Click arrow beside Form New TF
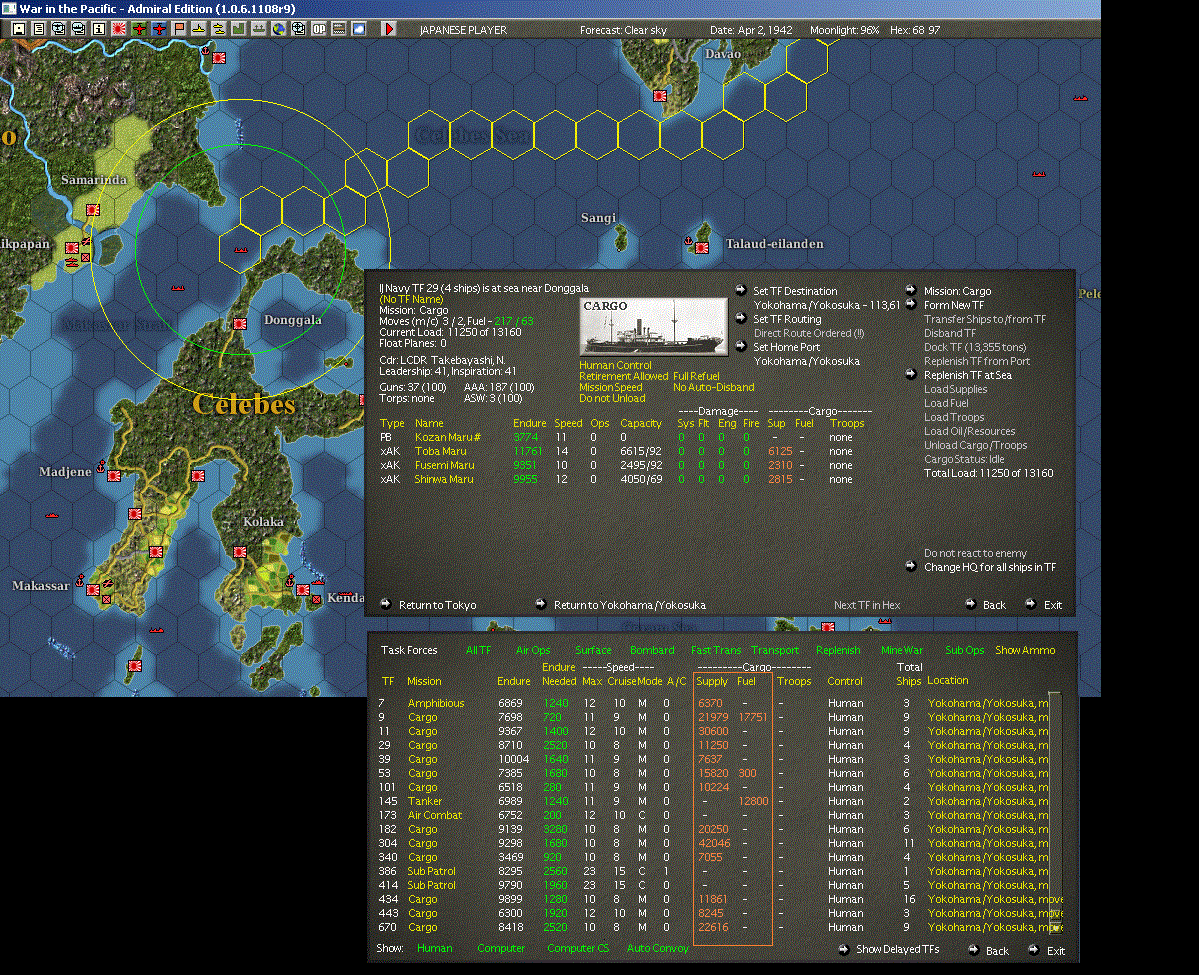The height and width of the screenshot is (975, 1199). click(x=911, y=304)
